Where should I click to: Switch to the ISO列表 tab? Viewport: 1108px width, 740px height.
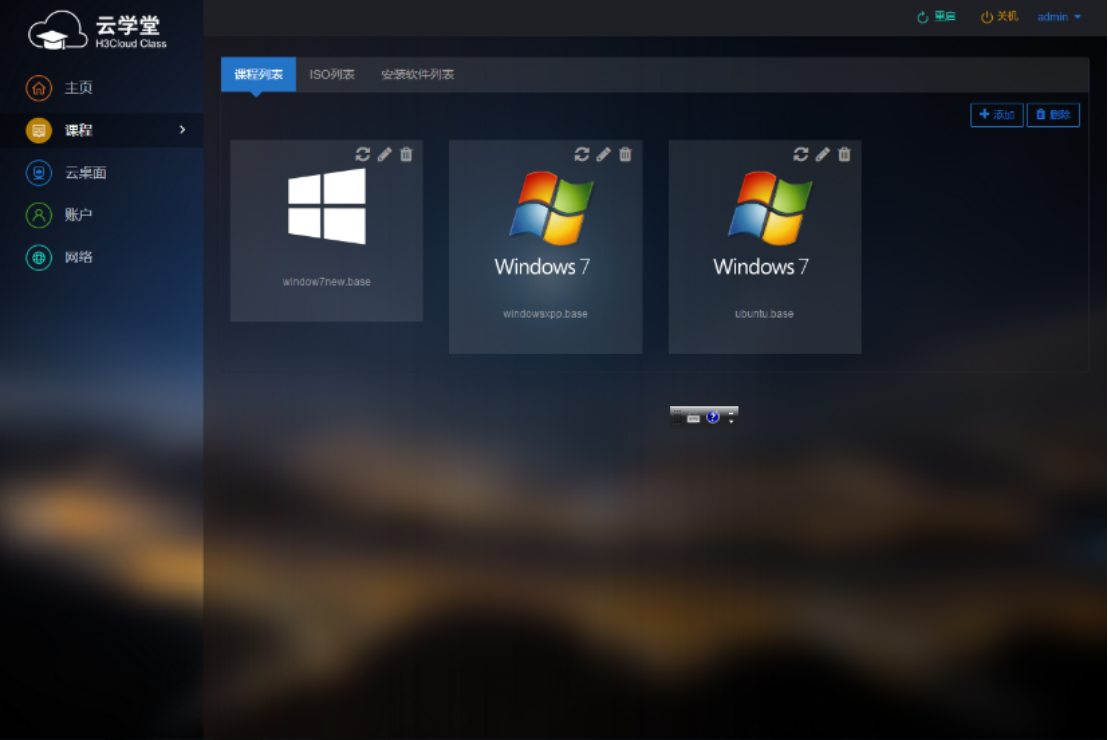point(331,74)
